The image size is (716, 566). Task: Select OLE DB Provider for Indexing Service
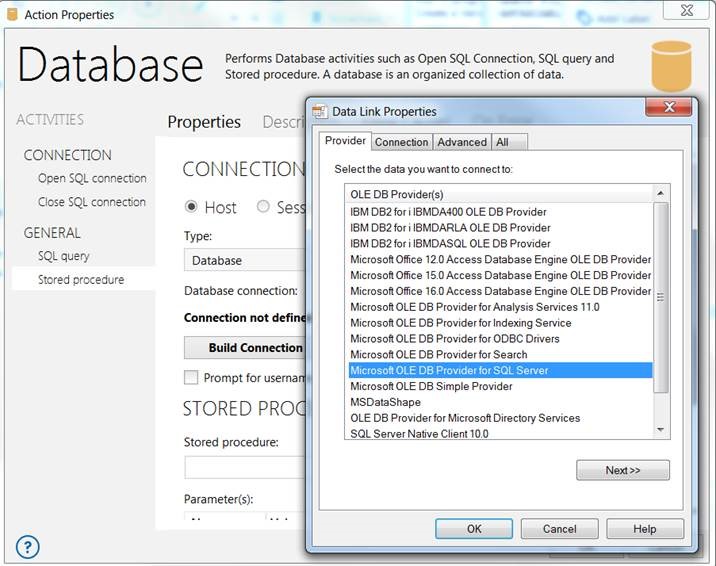coord(500,323)
